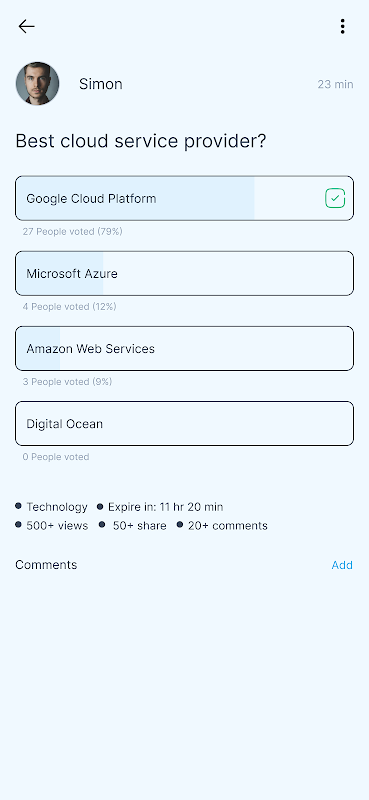Uncheck the green Google Cloud Platform checkmark

[335, 198]
